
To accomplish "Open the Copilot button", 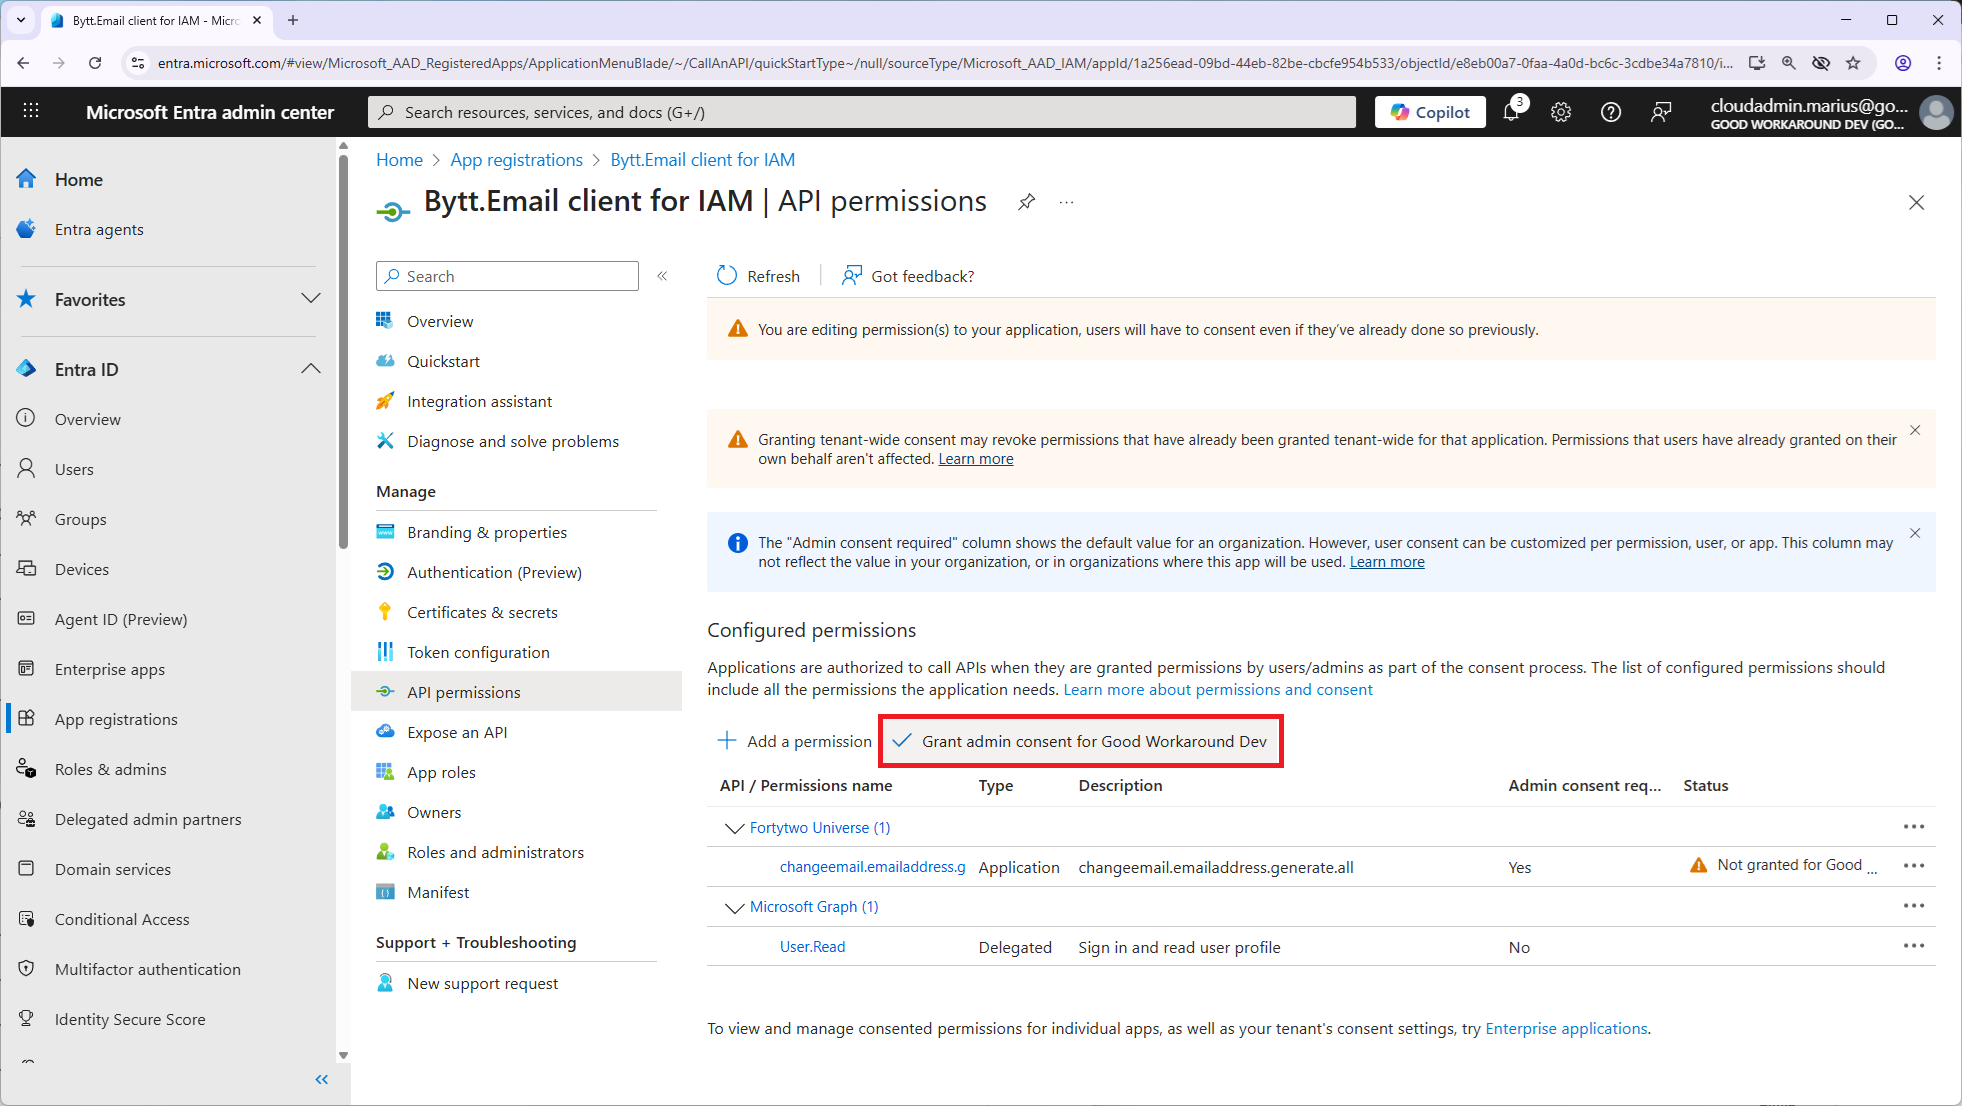I will click(1430, 112).
